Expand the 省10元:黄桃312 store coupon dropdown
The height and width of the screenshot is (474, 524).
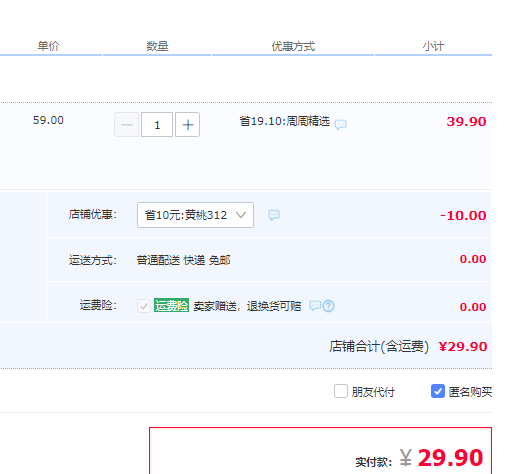pos(195,215)
